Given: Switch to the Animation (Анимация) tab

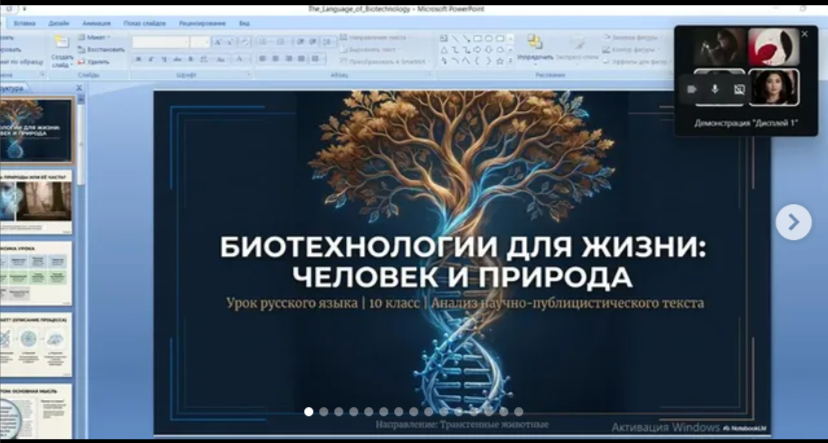Looking at the screenshot, I should point(98,22).
